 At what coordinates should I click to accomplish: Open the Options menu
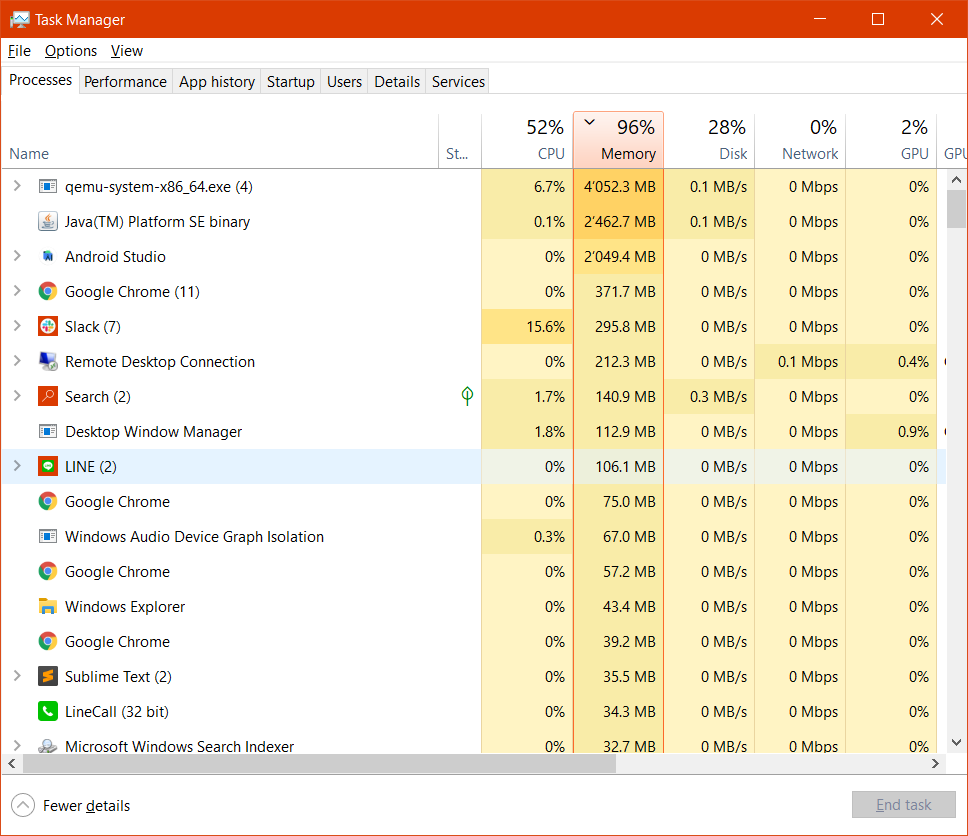click(71, 51)
